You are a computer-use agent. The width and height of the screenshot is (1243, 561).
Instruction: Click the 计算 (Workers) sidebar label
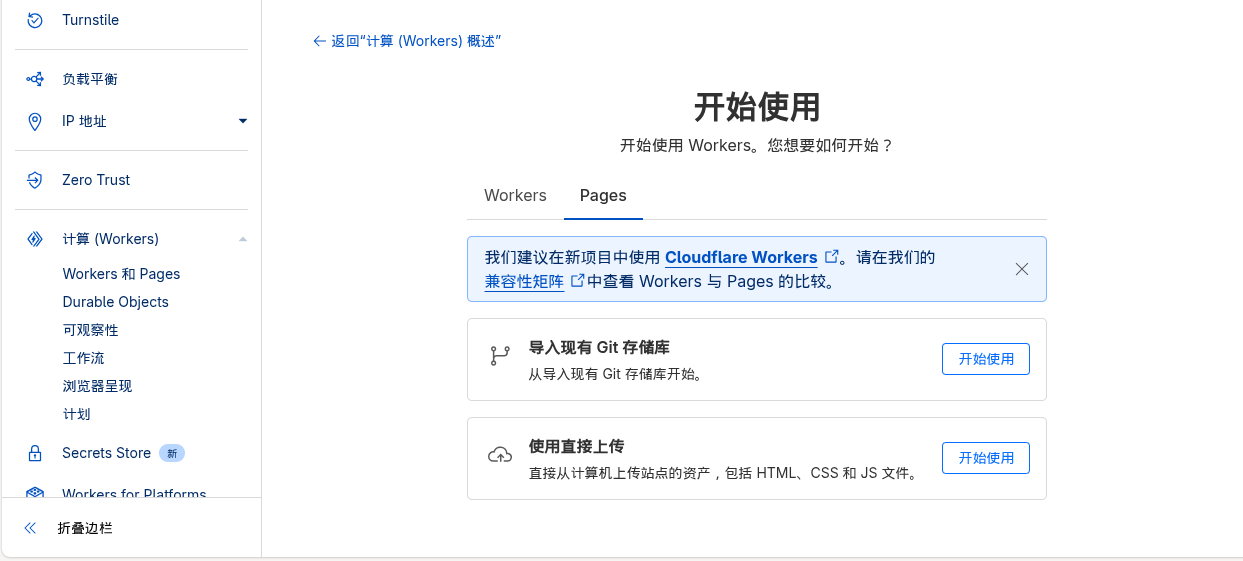pos(110,239)
